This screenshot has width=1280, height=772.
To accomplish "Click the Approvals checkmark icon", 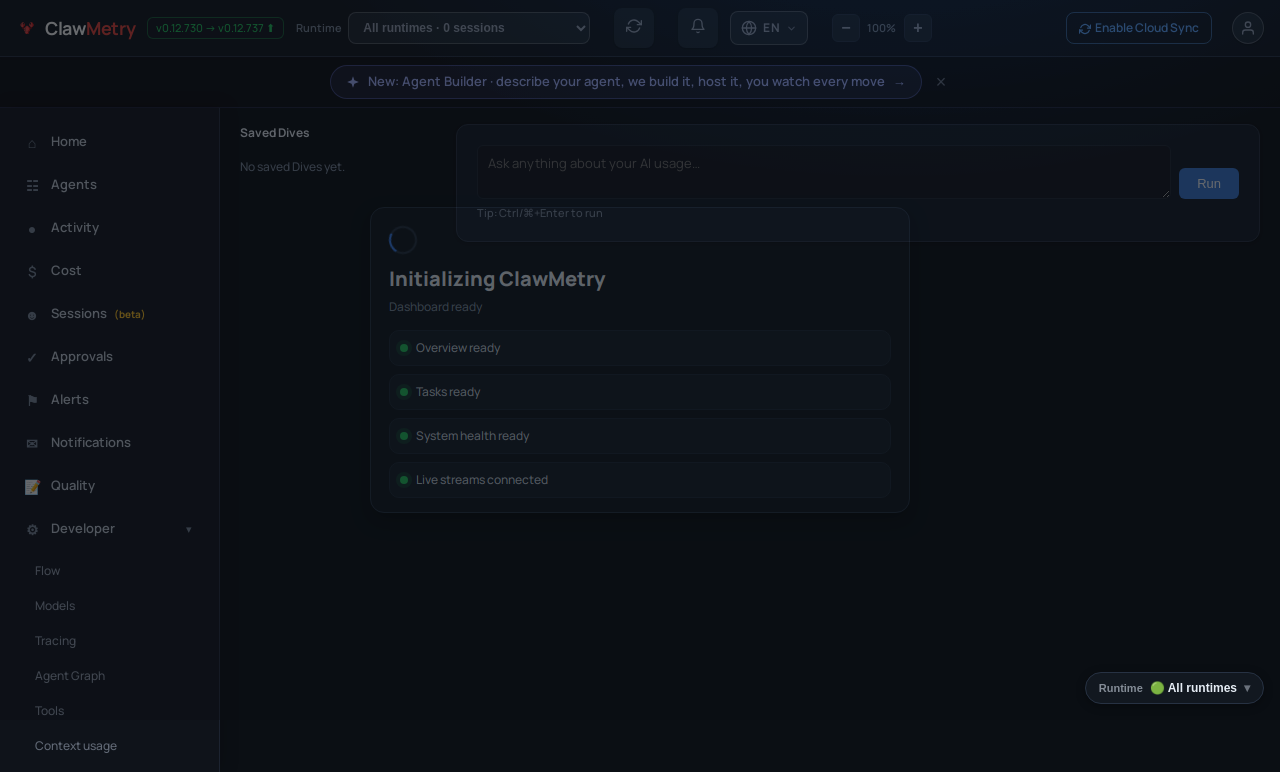I will [x=32, y=358].
